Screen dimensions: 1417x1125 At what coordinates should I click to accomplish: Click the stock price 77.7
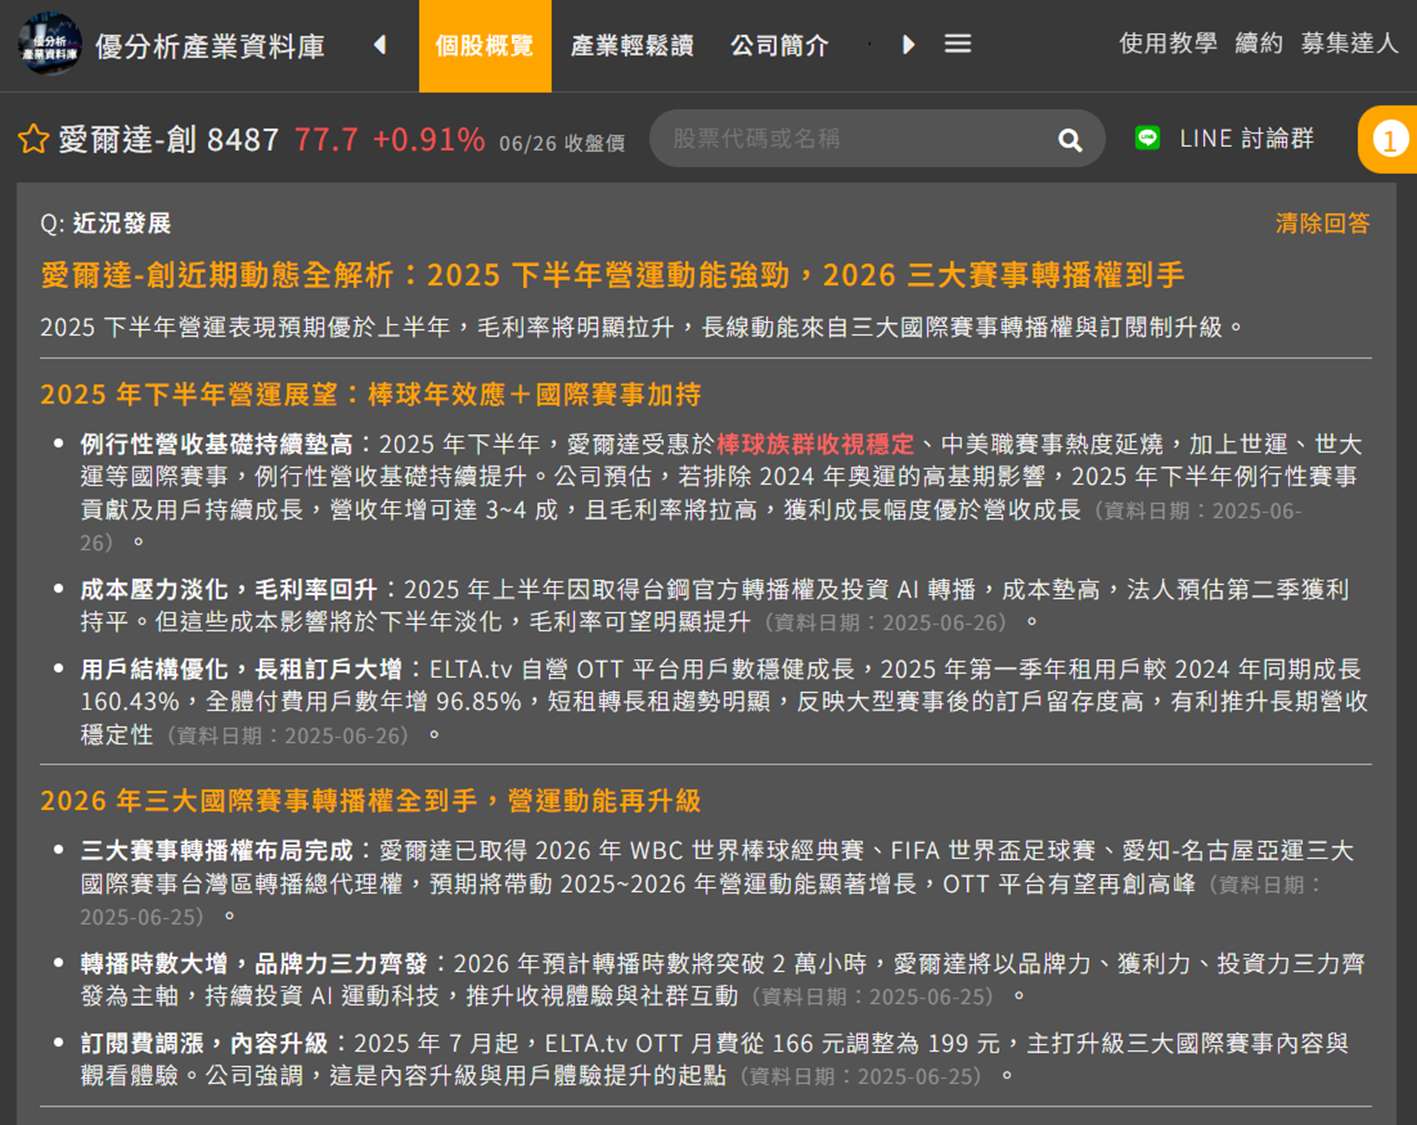tap(326, 139)
